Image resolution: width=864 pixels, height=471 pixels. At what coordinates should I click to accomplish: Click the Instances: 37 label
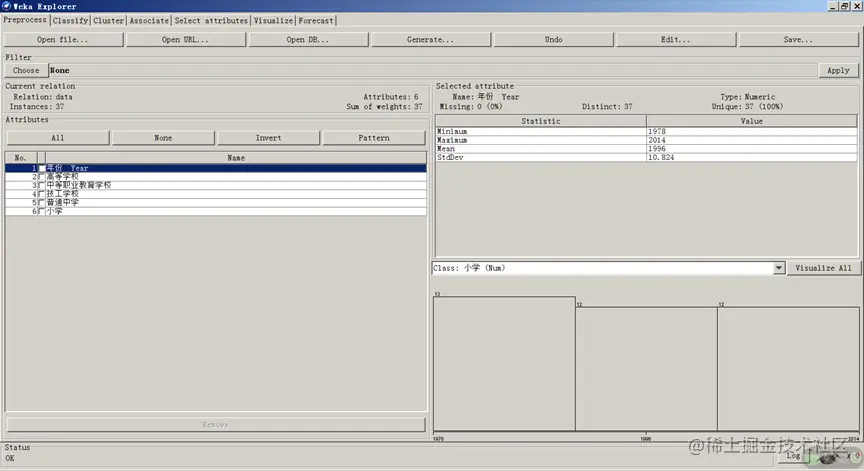36,107
